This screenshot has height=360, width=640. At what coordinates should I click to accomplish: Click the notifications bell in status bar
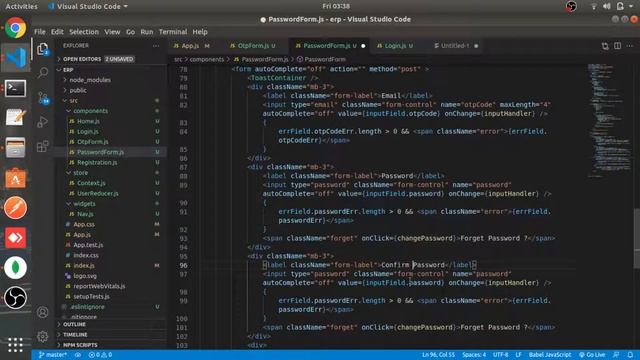[630, 355]
